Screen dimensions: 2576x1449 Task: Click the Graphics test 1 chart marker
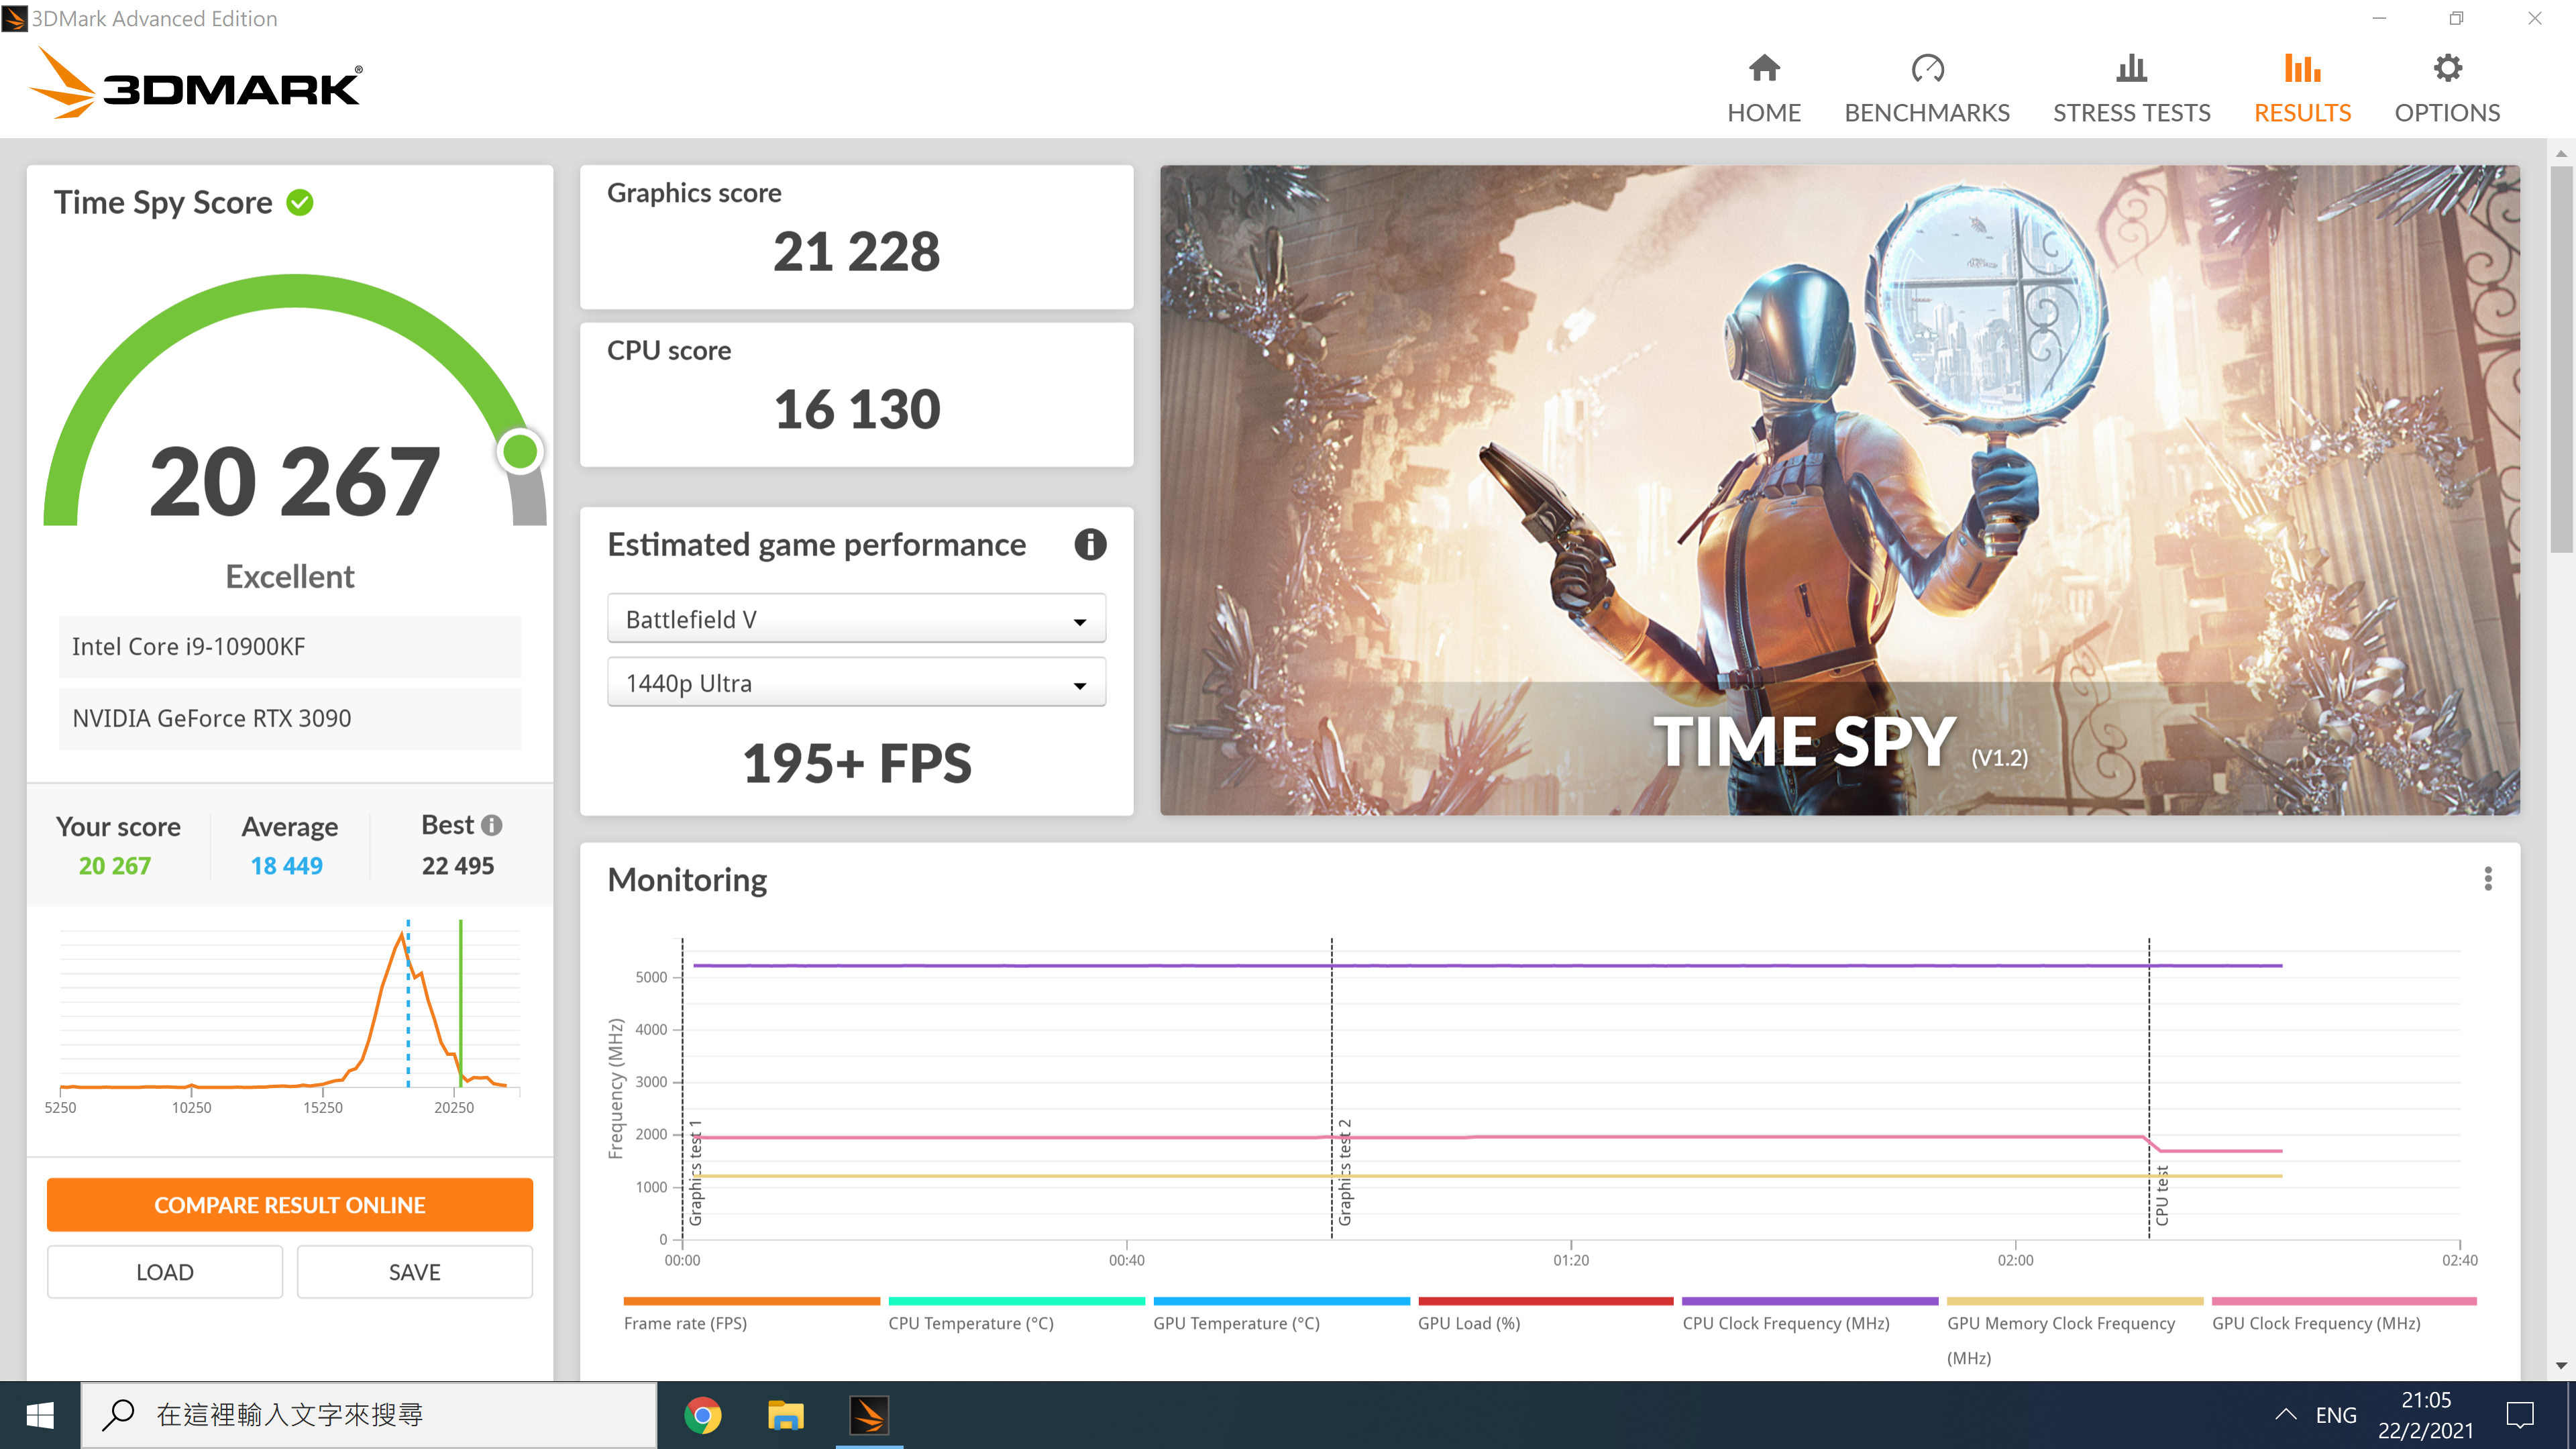696,1172
